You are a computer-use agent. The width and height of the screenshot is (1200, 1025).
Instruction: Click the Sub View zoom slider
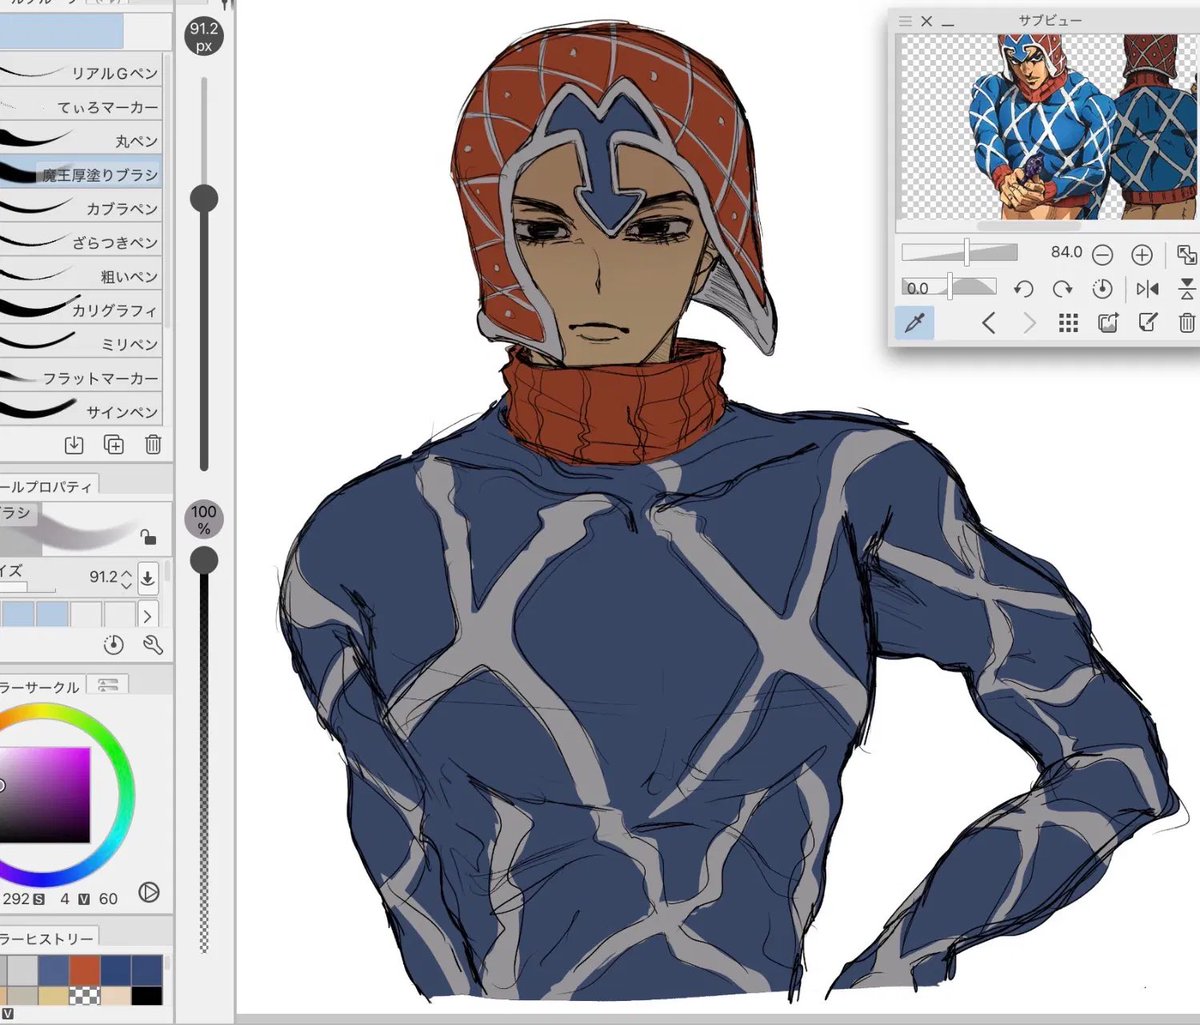pyautogui.click(x=959, y=253)
